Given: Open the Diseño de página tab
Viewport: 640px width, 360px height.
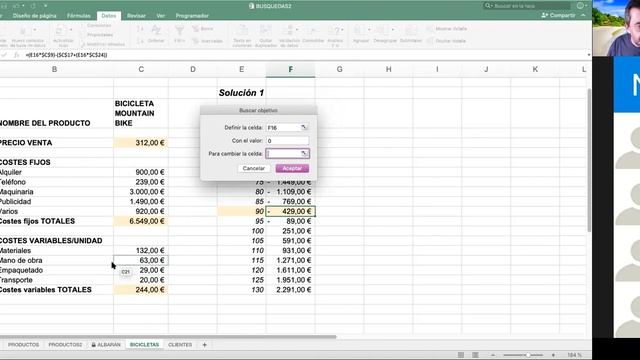Looking at the screenshot, I should click(34, 16).
